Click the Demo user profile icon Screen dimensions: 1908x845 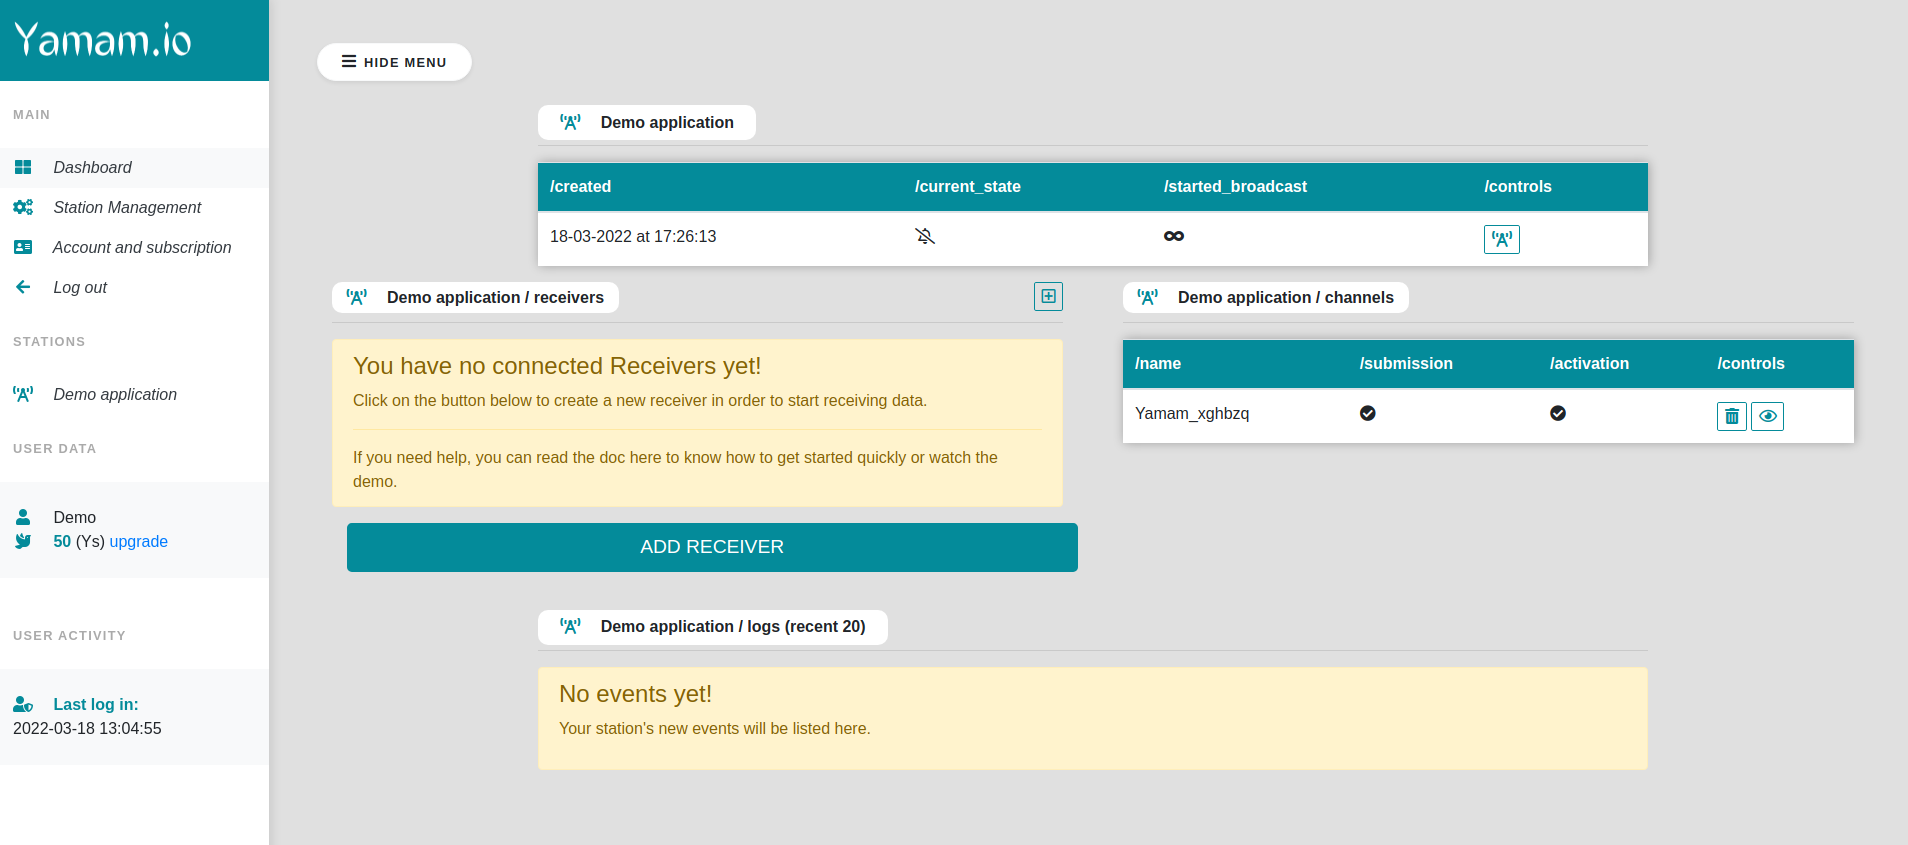[x=23, y=517]
